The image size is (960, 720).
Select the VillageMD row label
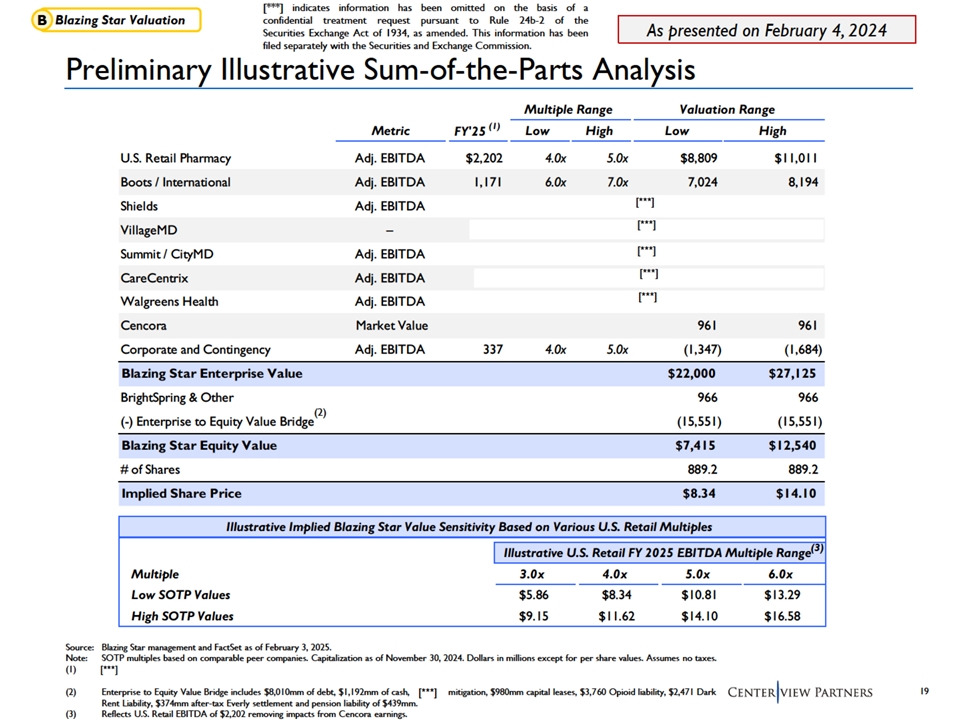point(149,230)
